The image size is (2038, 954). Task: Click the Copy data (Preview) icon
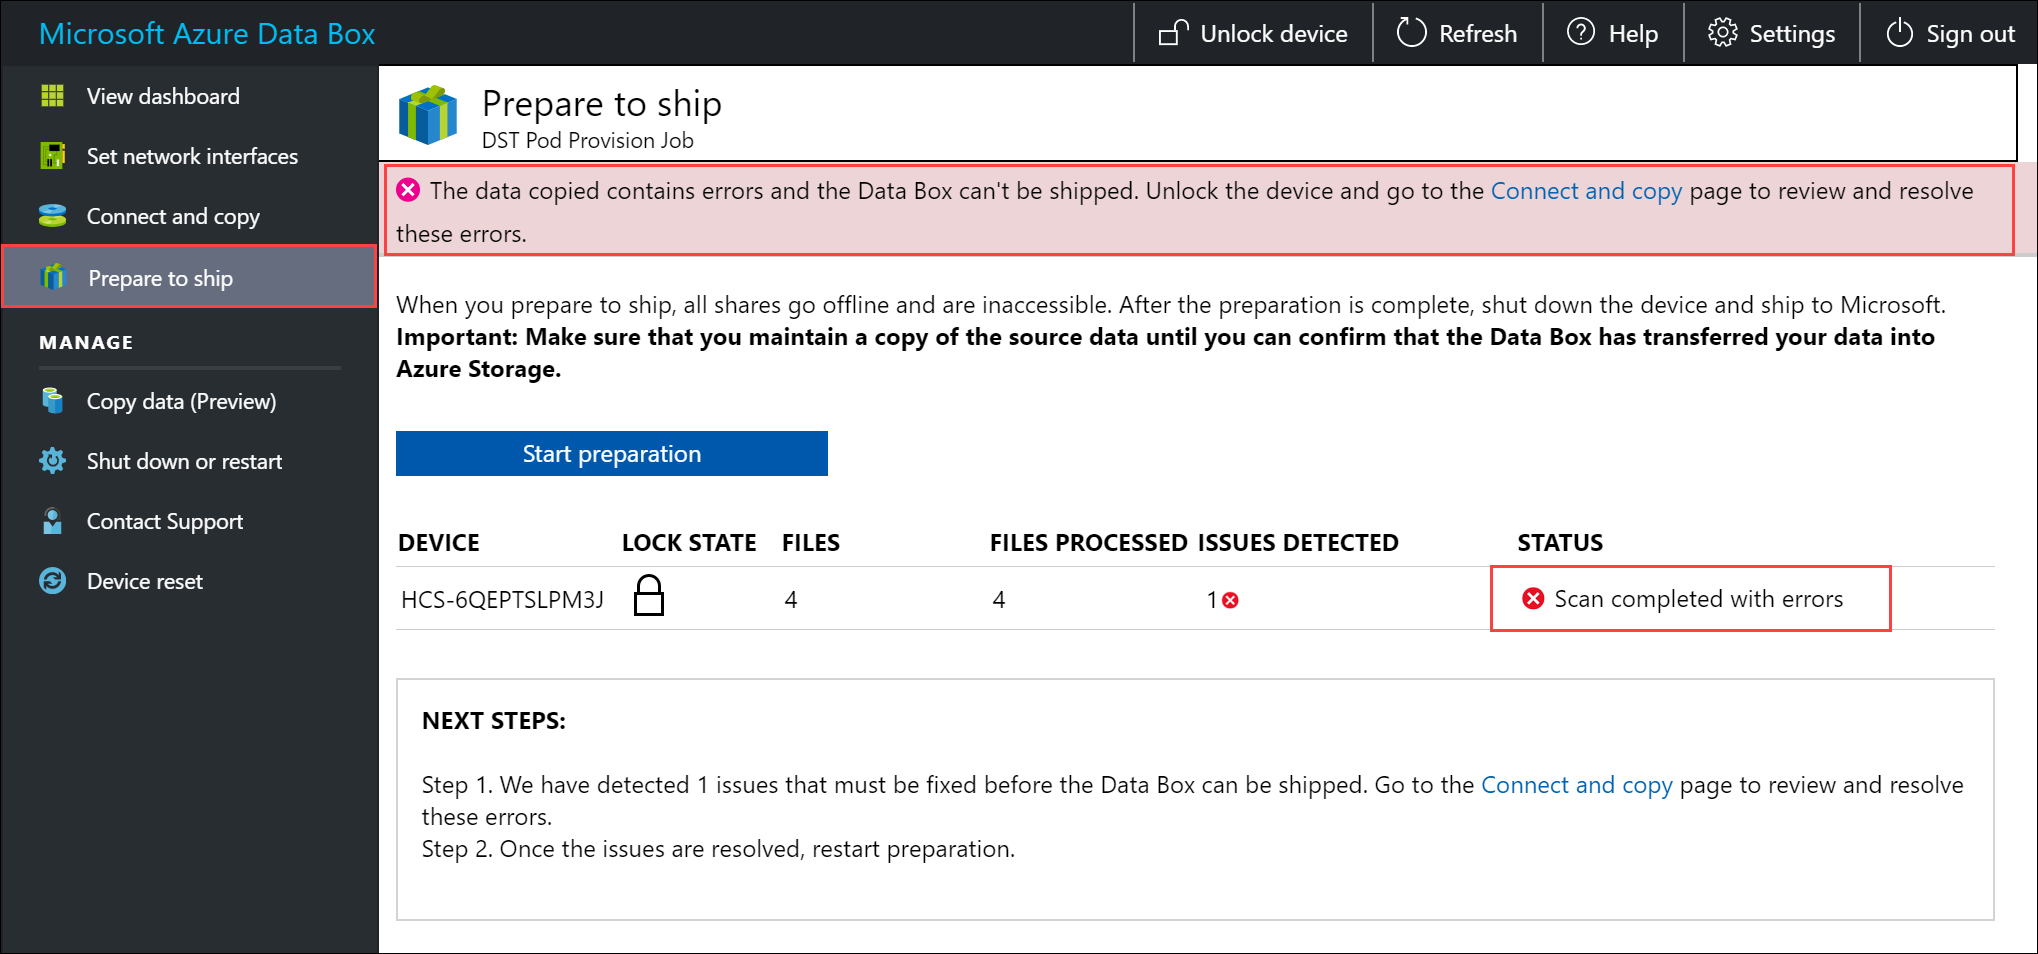point(52,401)
